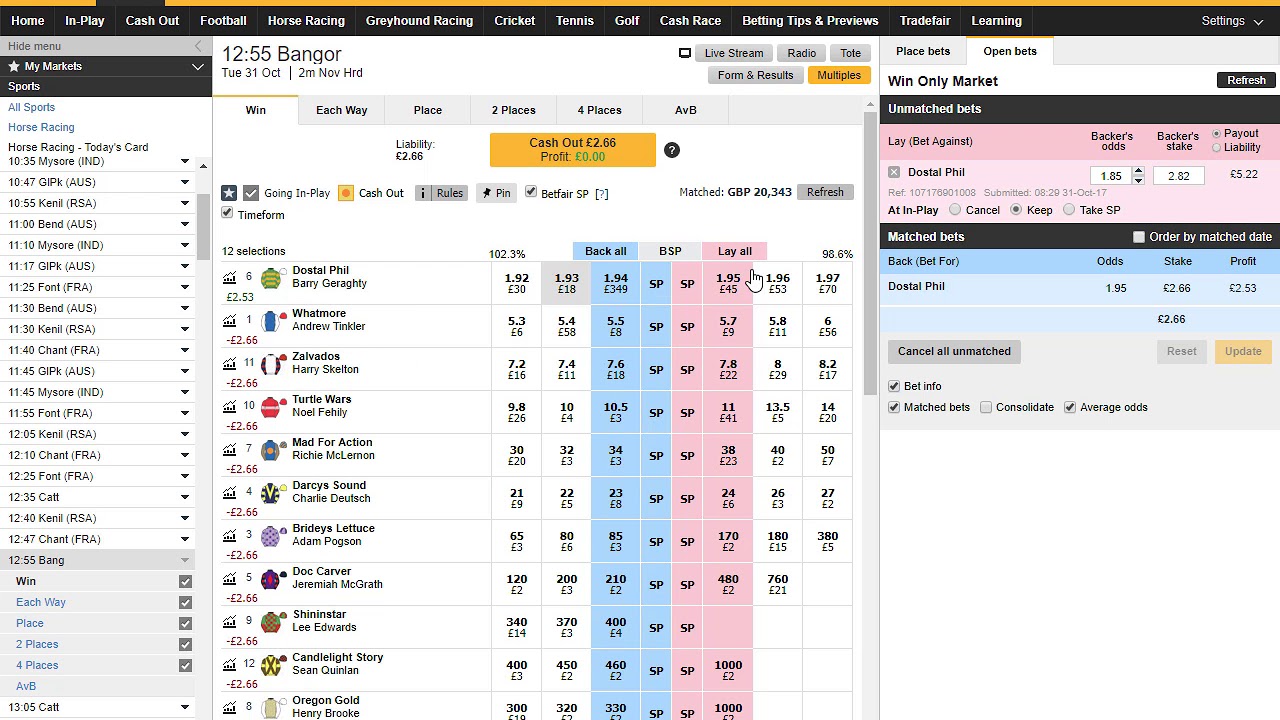Select the Liability radio button

(1216, 148)
